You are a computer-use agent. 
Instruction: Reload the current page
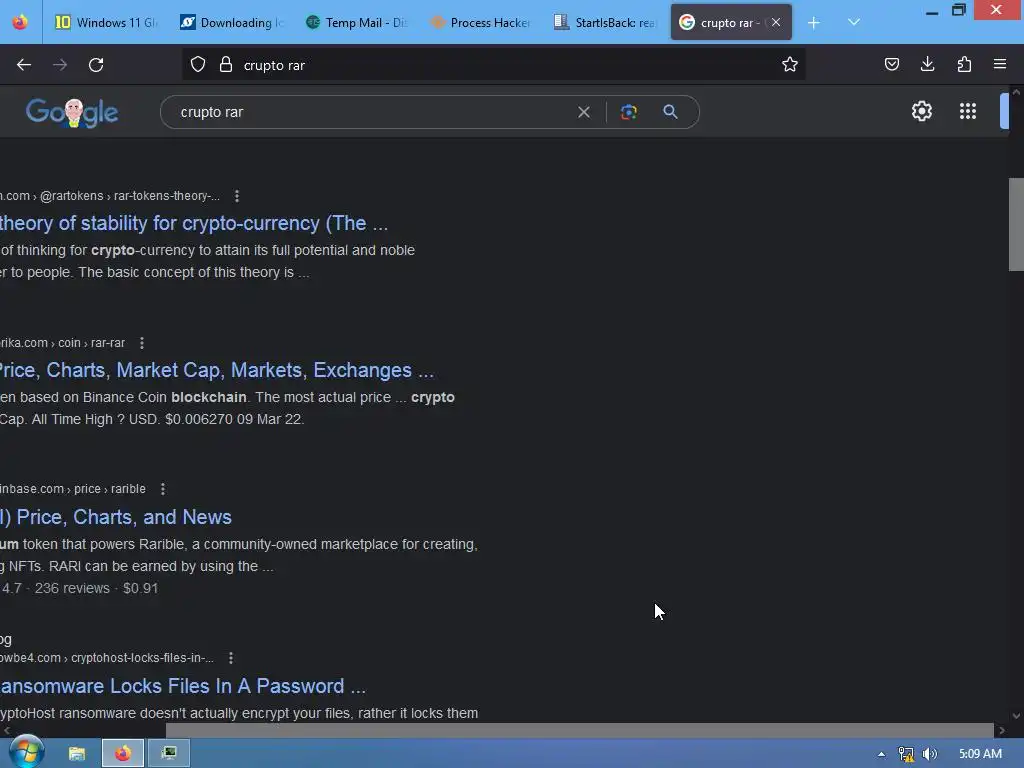[x=96, y=65]
